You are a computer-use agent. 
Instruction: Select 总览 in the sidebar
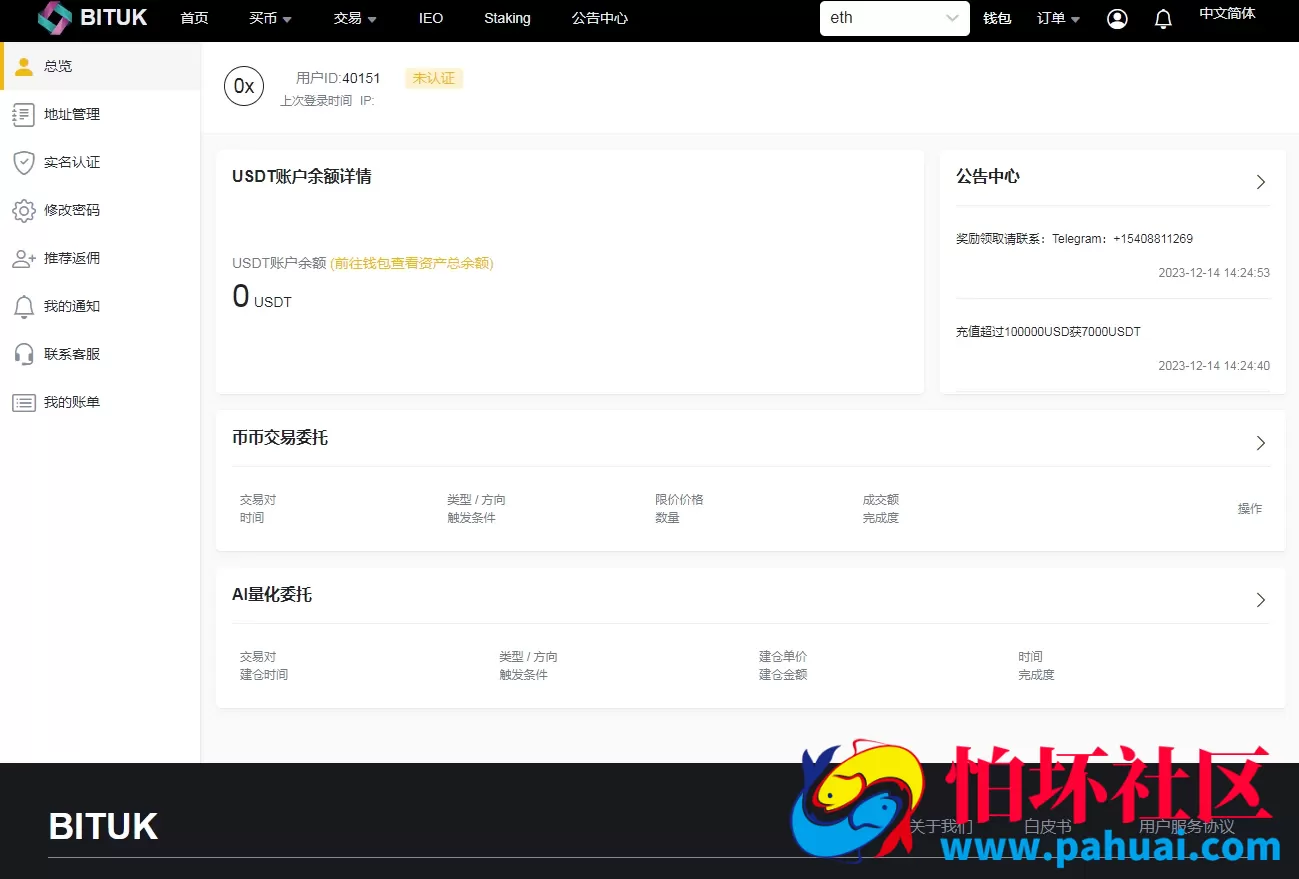click(x=100, y=66)
